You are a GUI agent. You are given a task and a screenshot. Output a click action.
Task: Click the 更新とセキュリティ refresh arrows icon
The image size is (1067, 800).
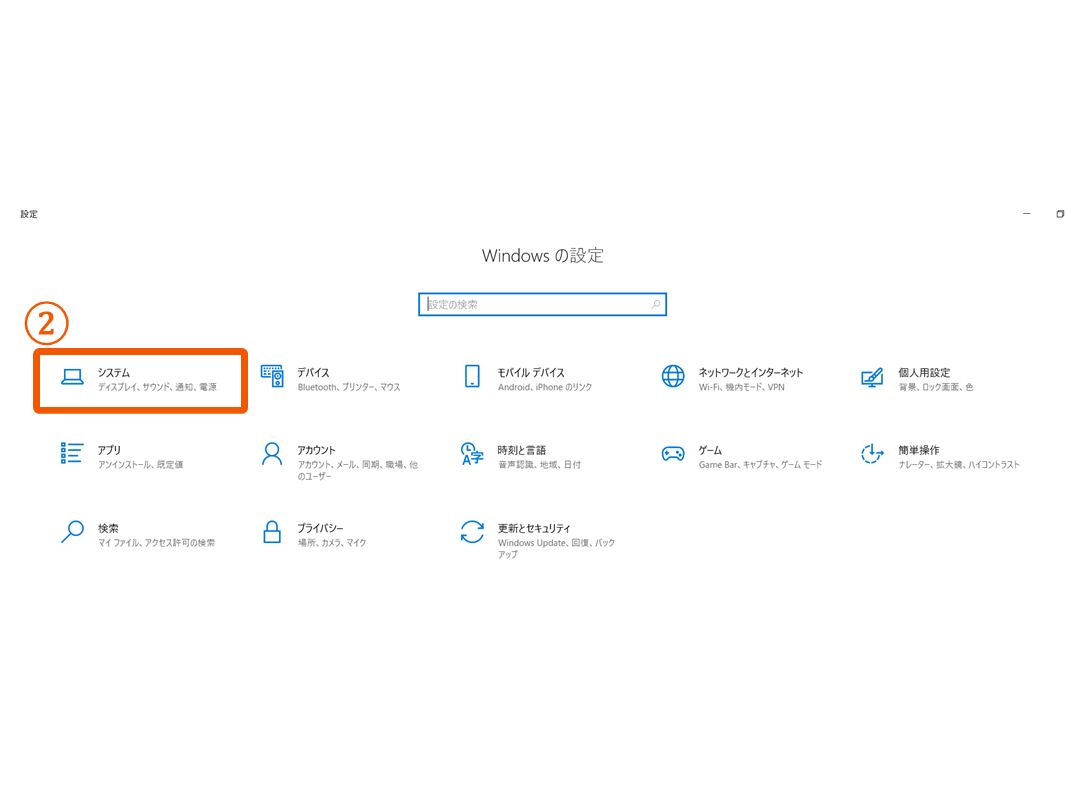(x=472, y=532)
